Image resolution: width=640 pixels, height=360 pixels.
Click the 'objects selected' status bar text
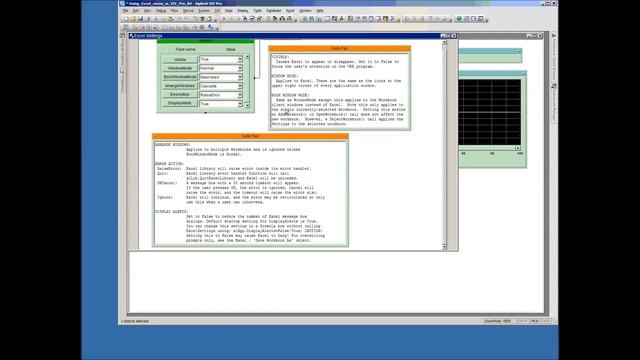(x=135, y=321)
